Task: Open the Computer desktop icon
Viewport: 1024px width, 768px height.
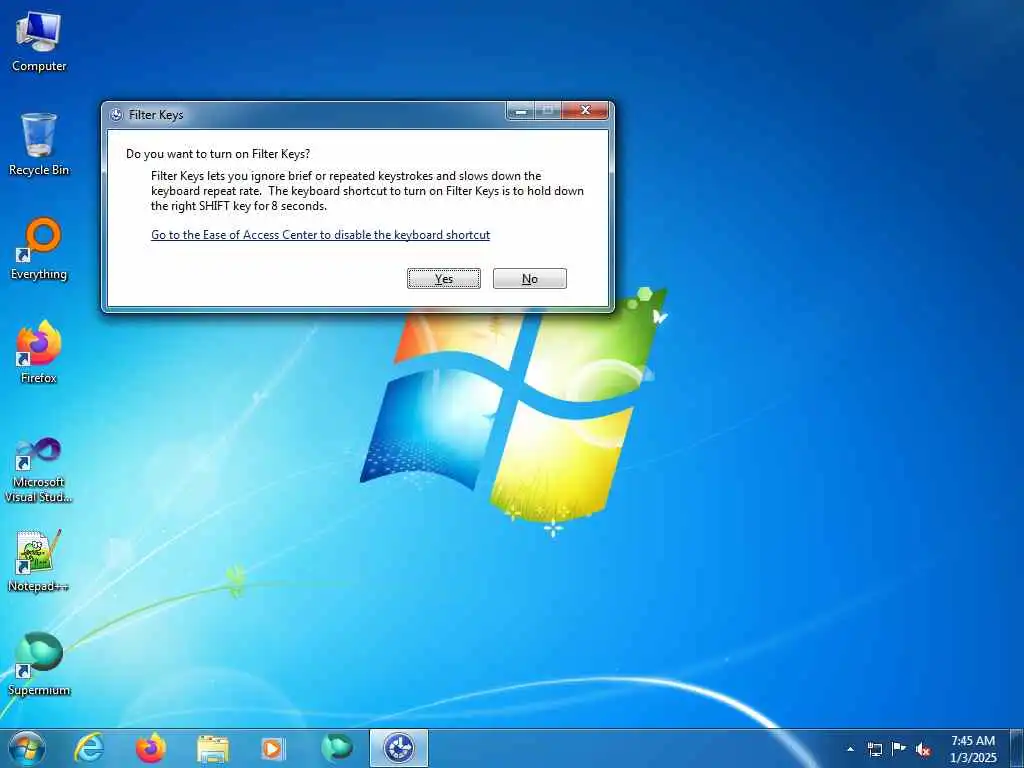Action: pyautogui.click(x=39, y=42)
